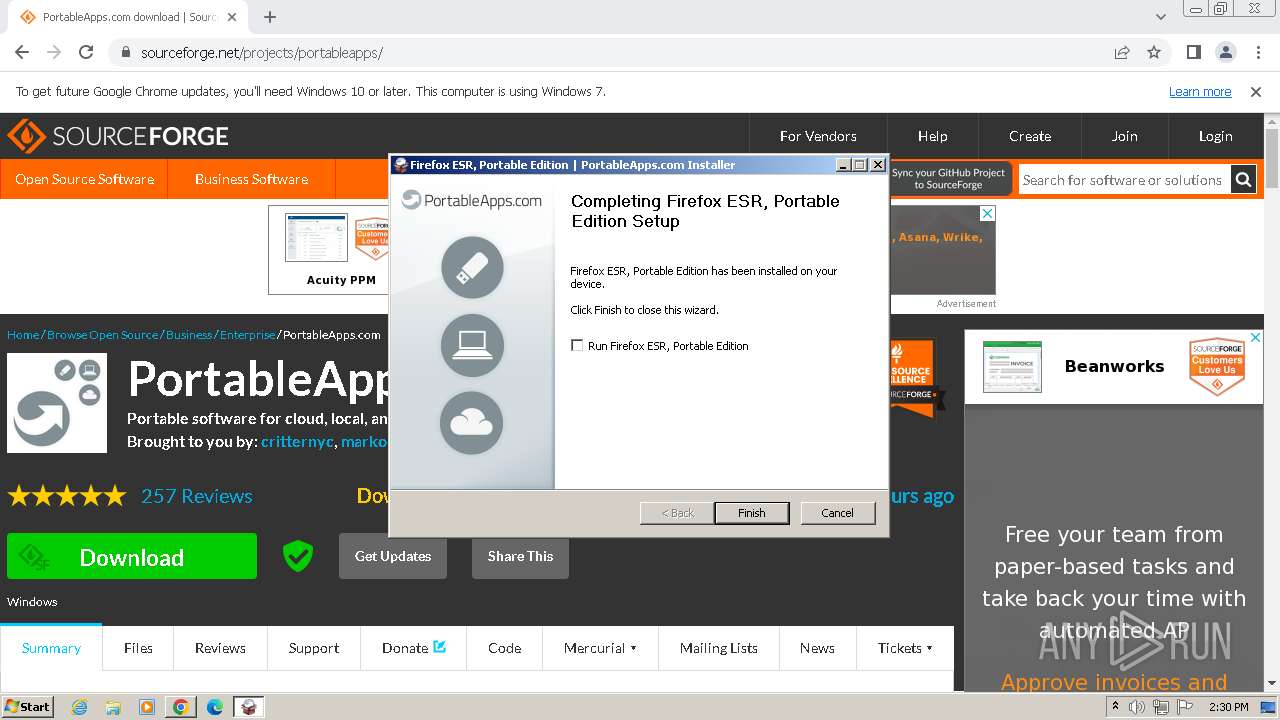Screen dimensions: 1280x720
Task: Open the Business Software menu
Action: 251,179
